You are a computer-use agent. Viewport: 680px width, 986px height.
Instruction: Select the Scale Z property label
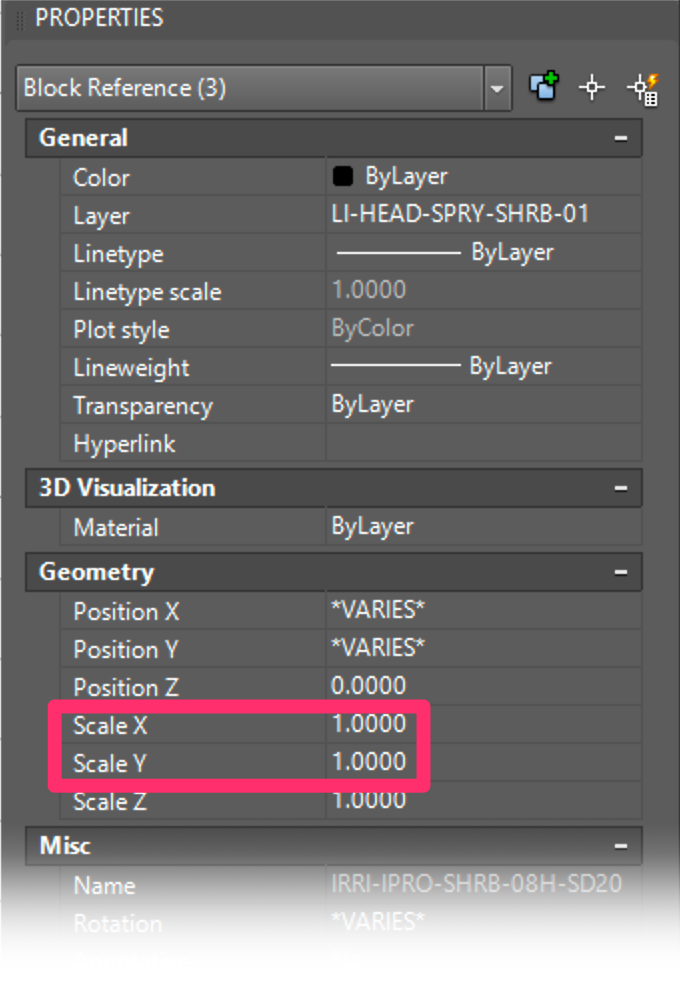tap(109, 802)
